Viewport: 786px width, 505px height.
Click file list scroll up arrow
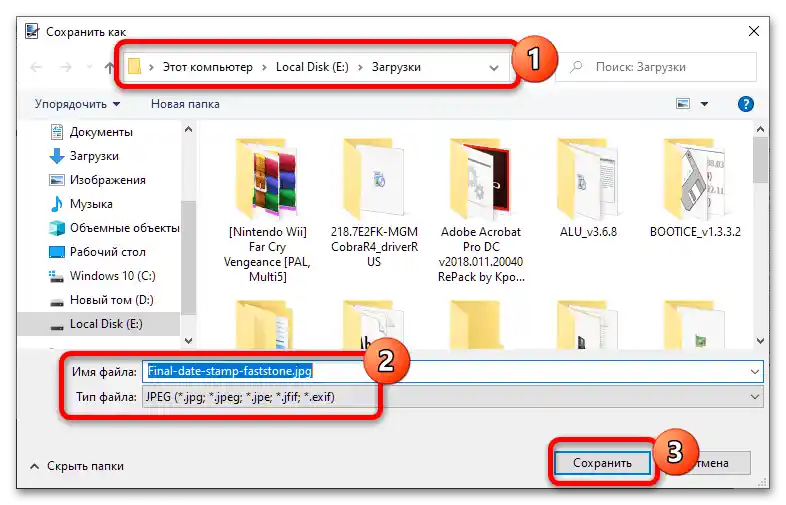point(760,129)
